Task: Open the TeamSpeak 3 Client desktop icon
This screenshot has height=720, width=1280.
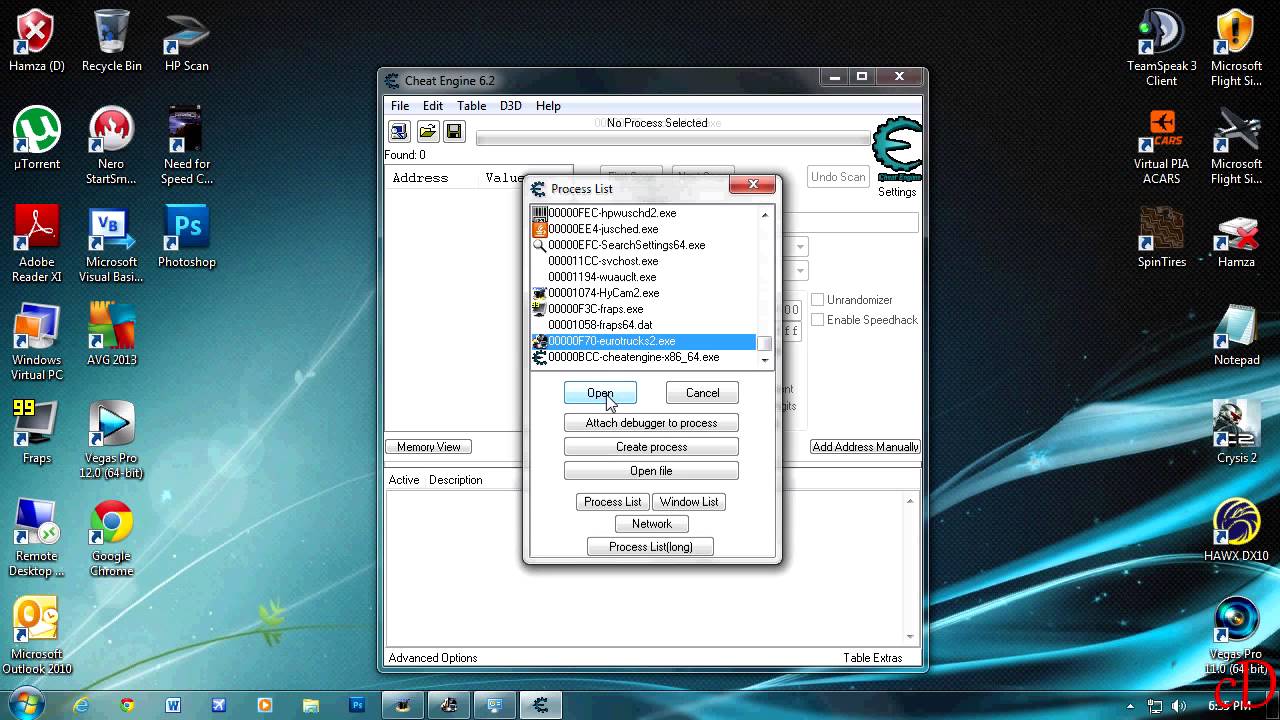Action: point(1162,48)
